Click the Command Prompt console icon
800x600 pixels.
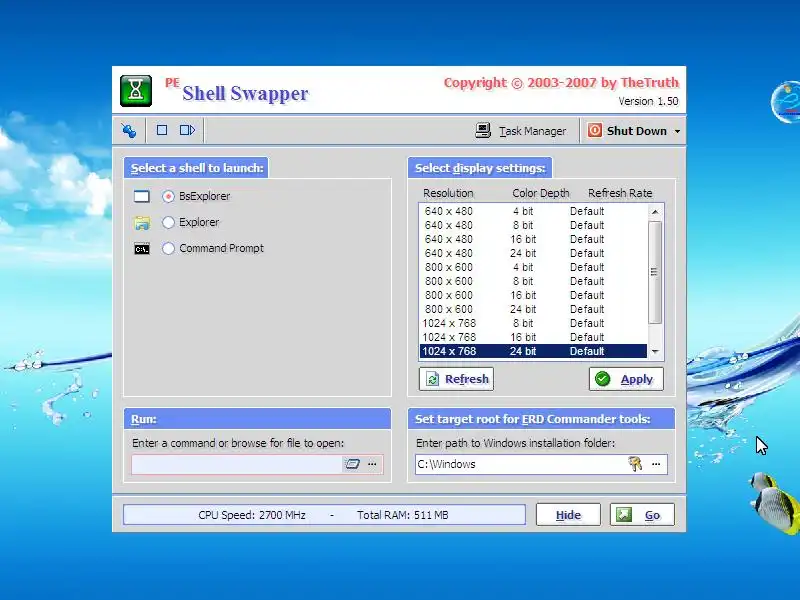tap(142, 249)
